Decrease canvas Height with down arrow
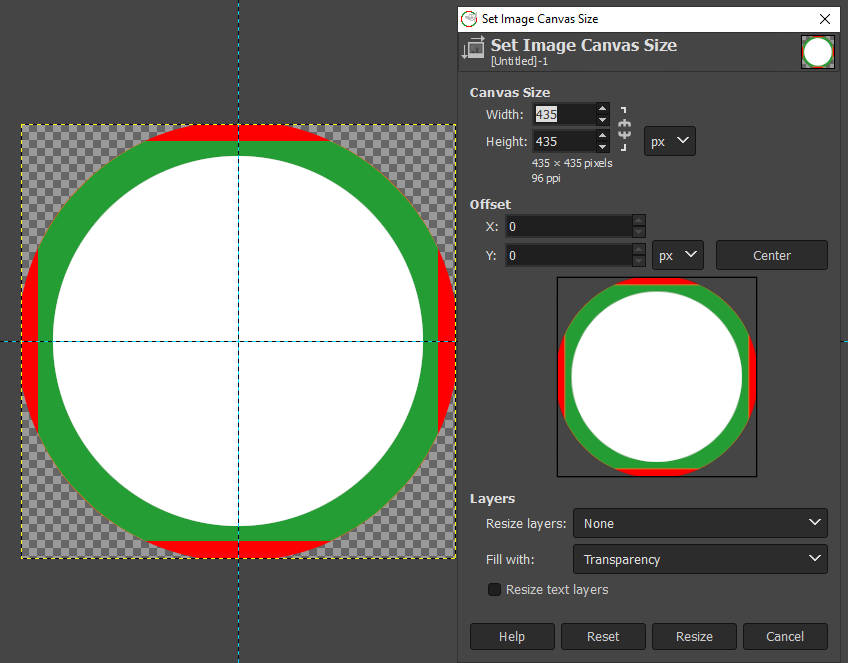Image resolution: width=848 pixels, height=663 pixels. 602,147
